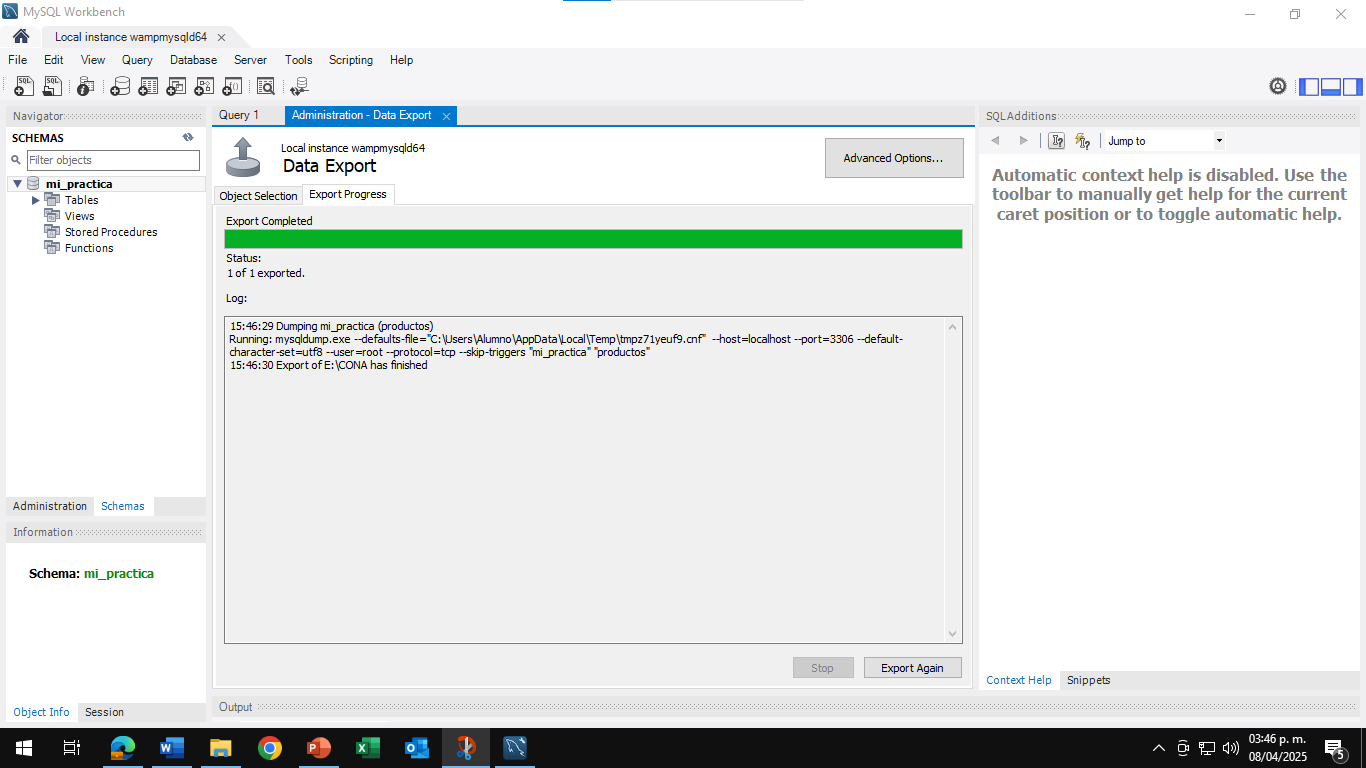
Task: Click the Advanced Options button
Action: [x=894, y=158]
